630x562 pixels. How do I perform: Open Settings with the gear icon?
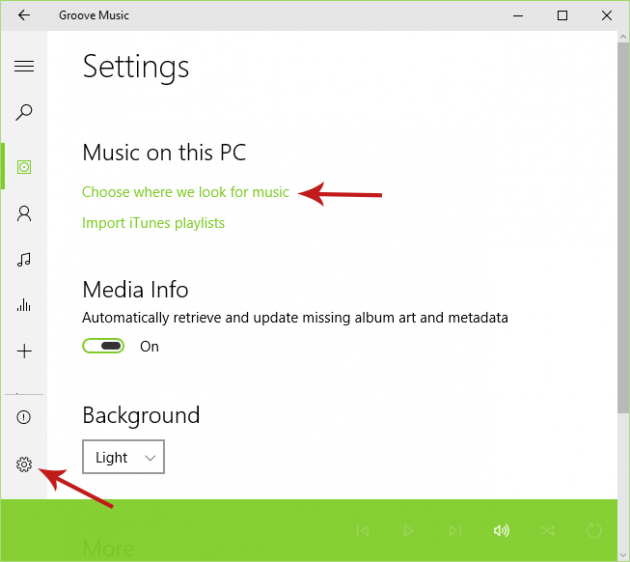coord(24,464)
